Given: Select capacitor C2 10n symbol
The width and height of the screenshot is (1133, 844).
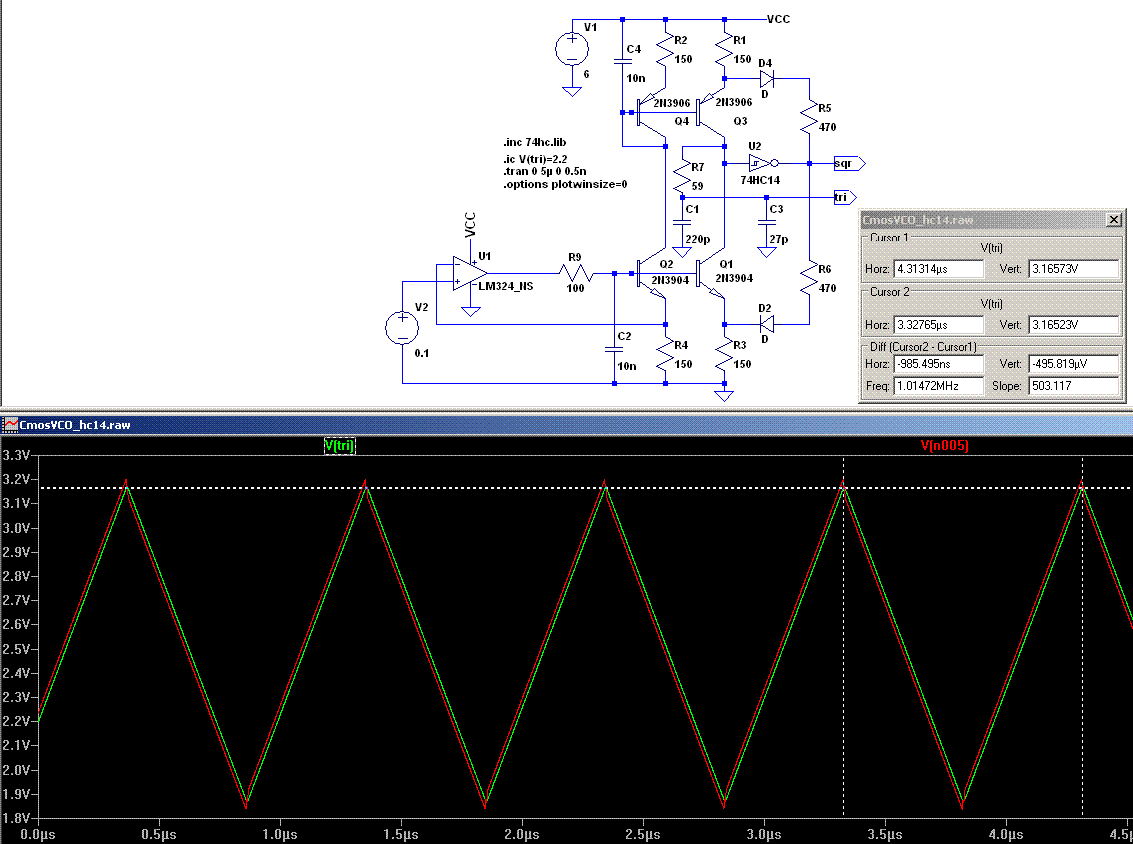Looking at the screenshot, I should 614,349.
